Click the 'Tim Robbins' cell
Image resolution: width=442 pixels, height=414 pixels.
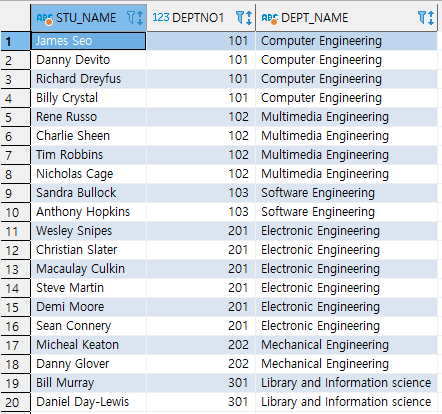(88, 155)
